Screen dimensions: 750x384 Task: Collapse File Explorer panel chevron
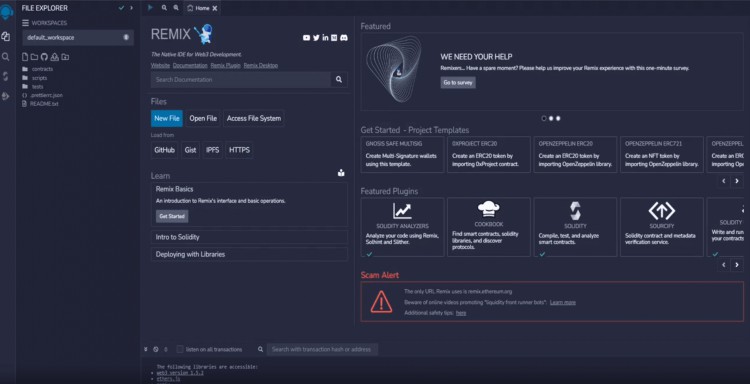(x=132, y=8)
